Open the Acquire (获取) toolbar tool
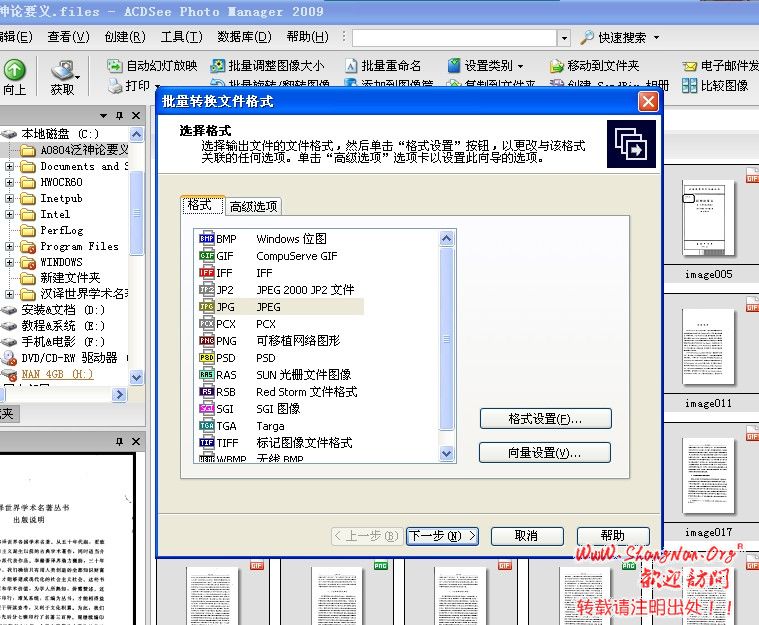This screenshot has height=625, width=759. (x=63, y=77)
